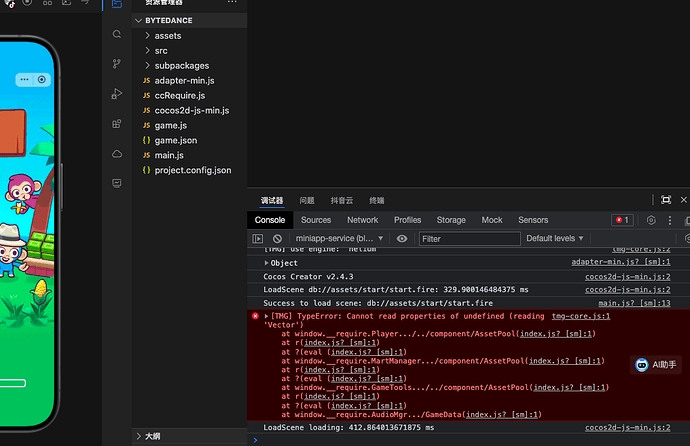Select the Network tab

[363, 220]
